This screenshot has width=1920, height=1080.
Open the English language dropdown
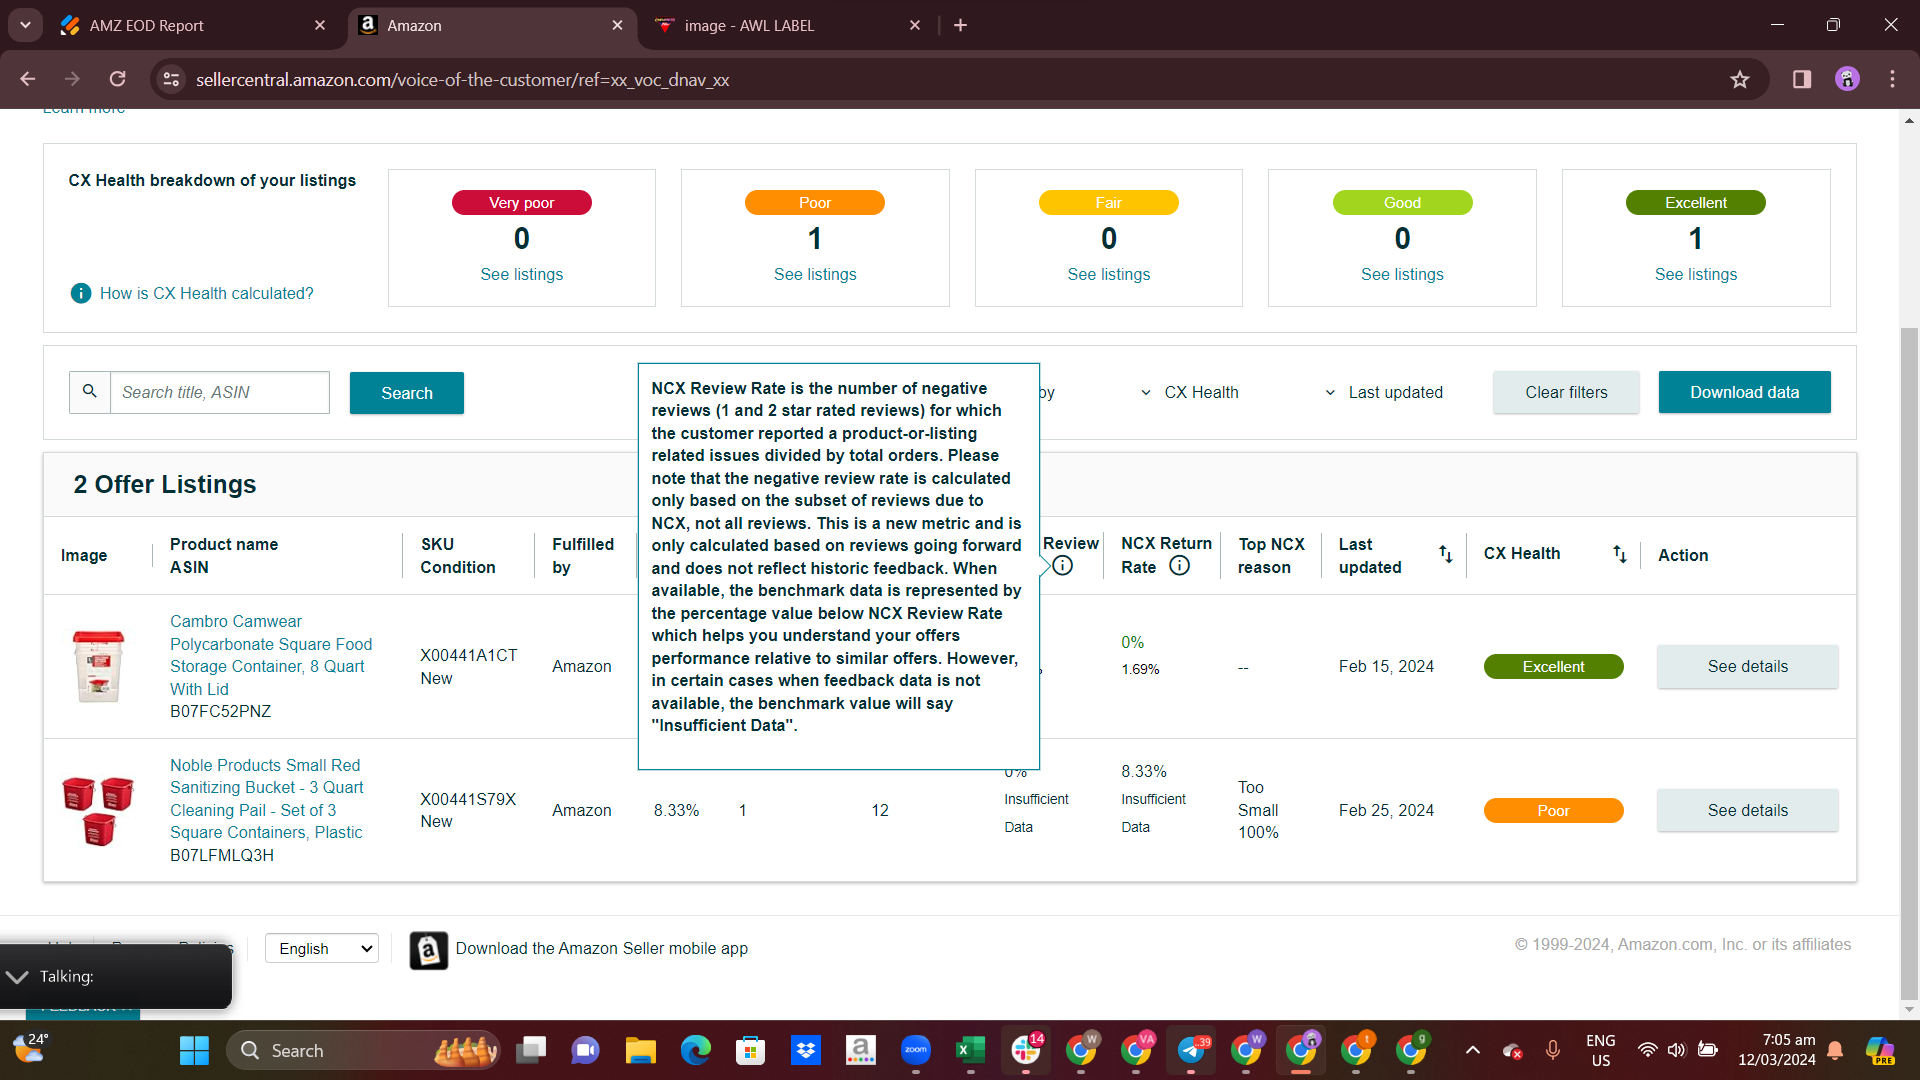tap(322, 948)
